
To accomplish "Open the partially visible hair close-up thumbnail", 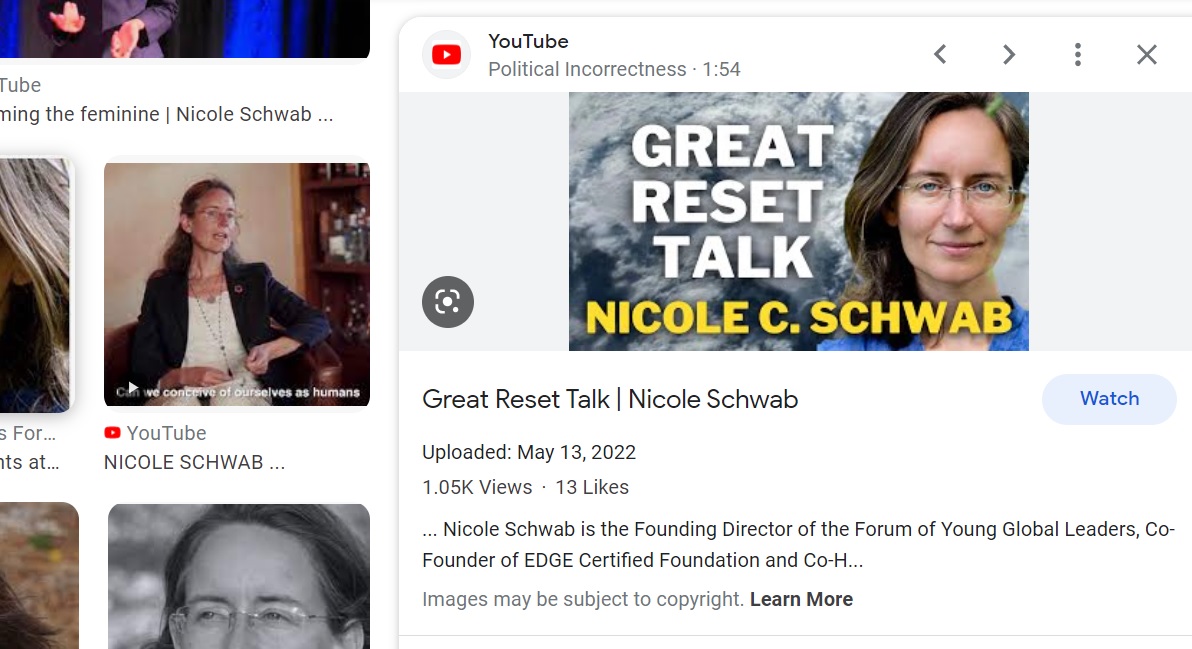I will [35, 284].
